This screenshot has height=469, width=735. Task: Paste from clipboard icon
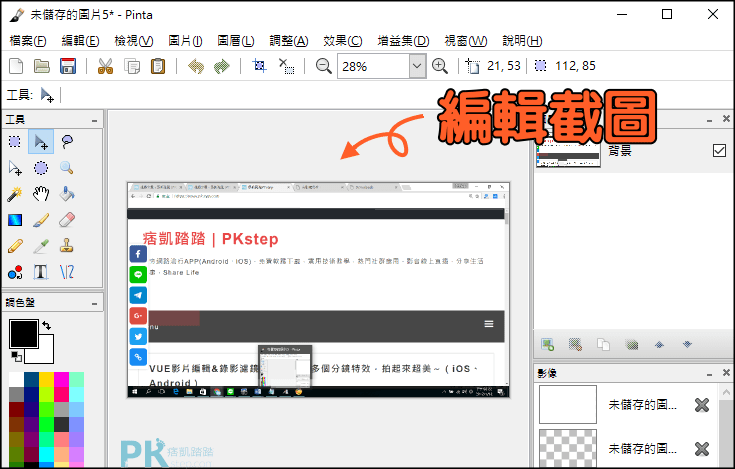[x=158, y=66]
